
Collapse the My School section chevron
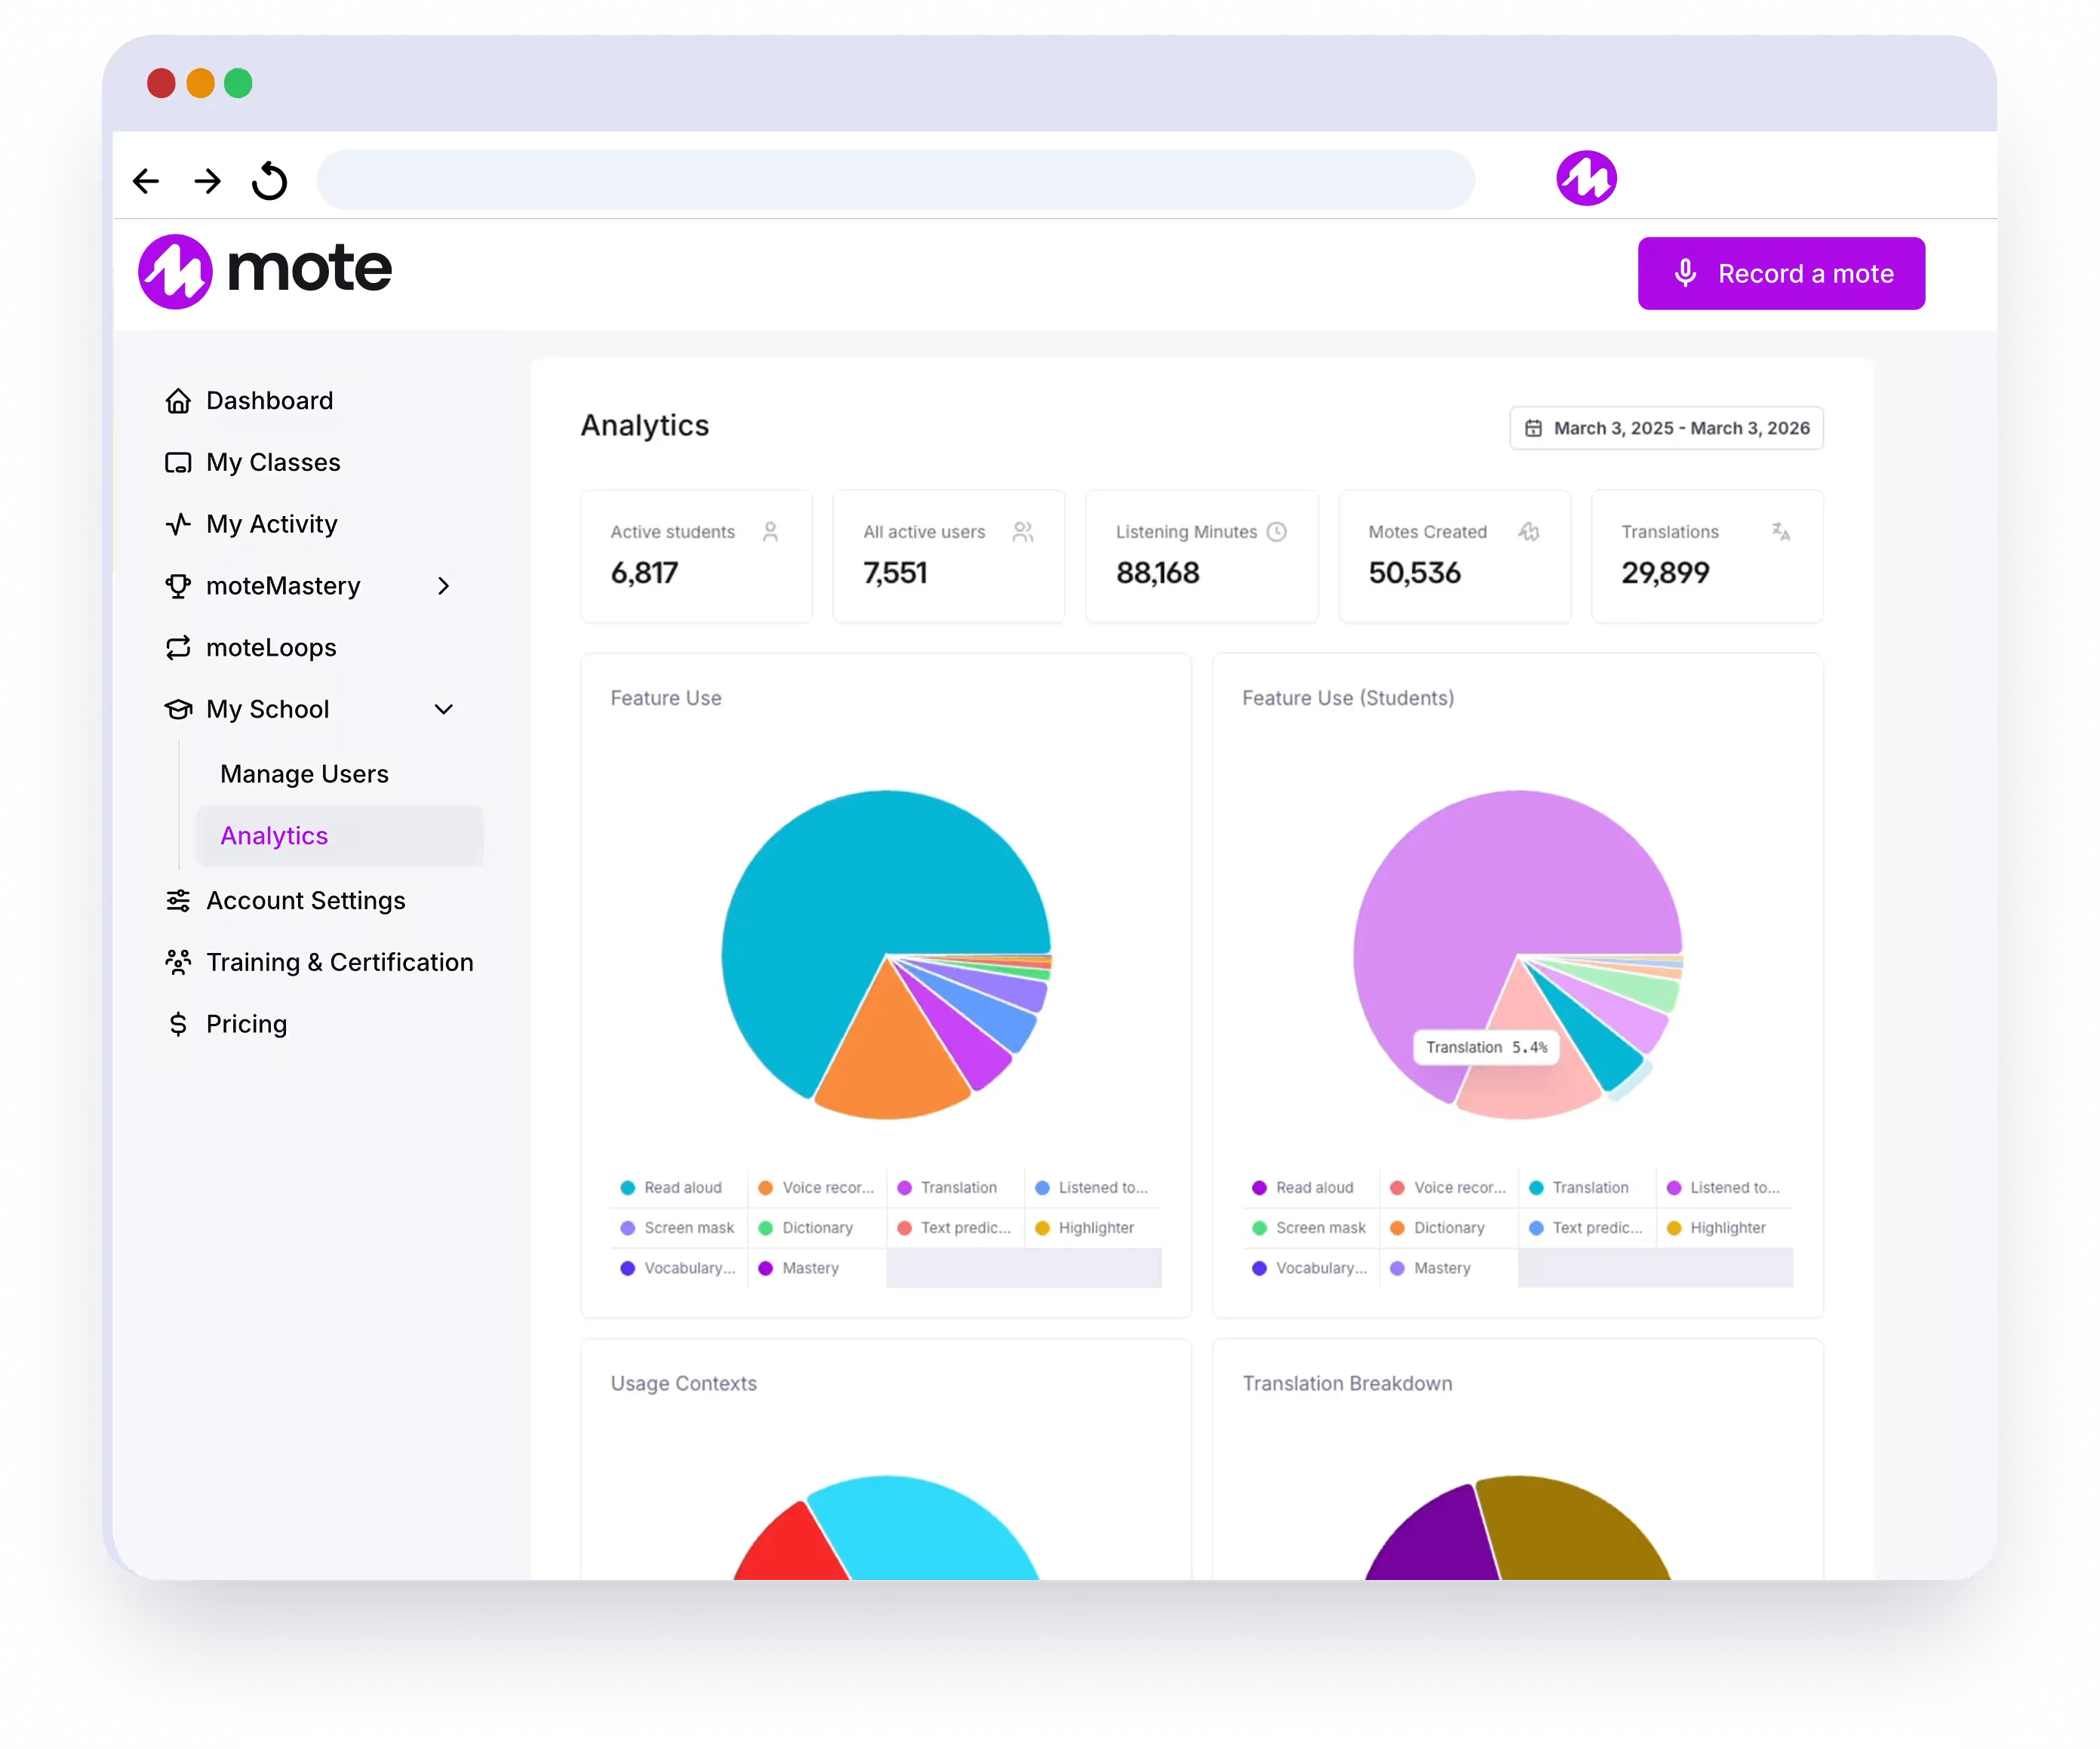point(443,710)
